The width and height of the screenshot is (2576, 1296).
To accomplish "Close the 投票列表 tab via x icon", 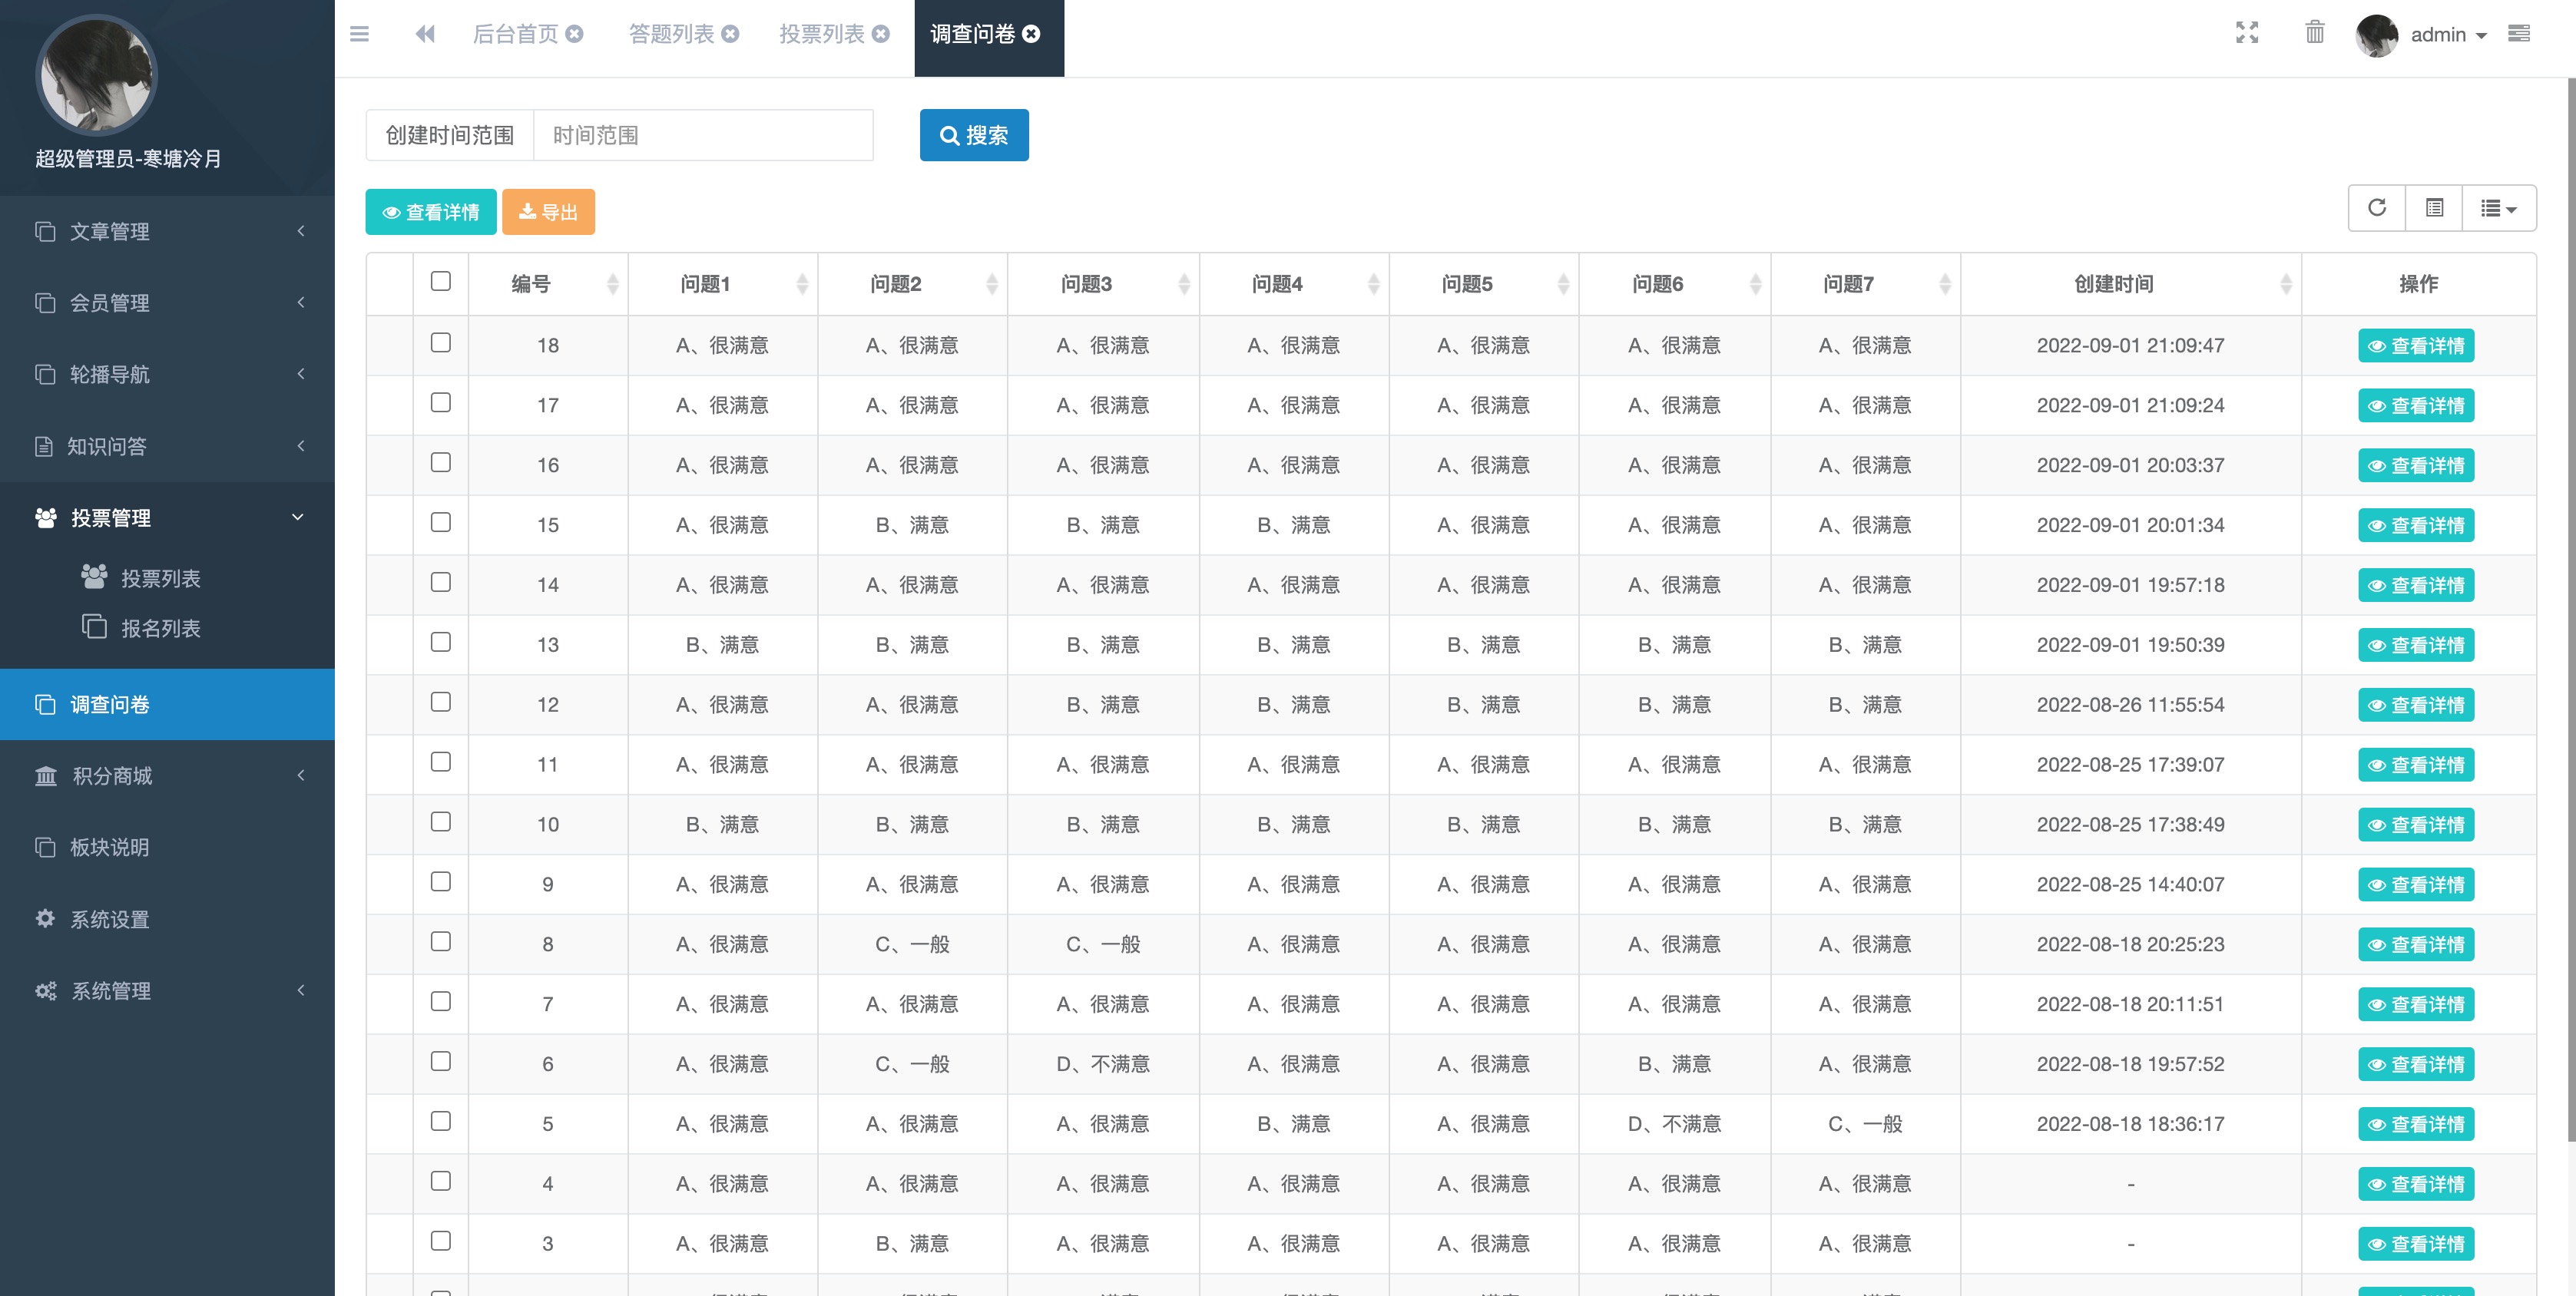I will (x=881, y=34).
